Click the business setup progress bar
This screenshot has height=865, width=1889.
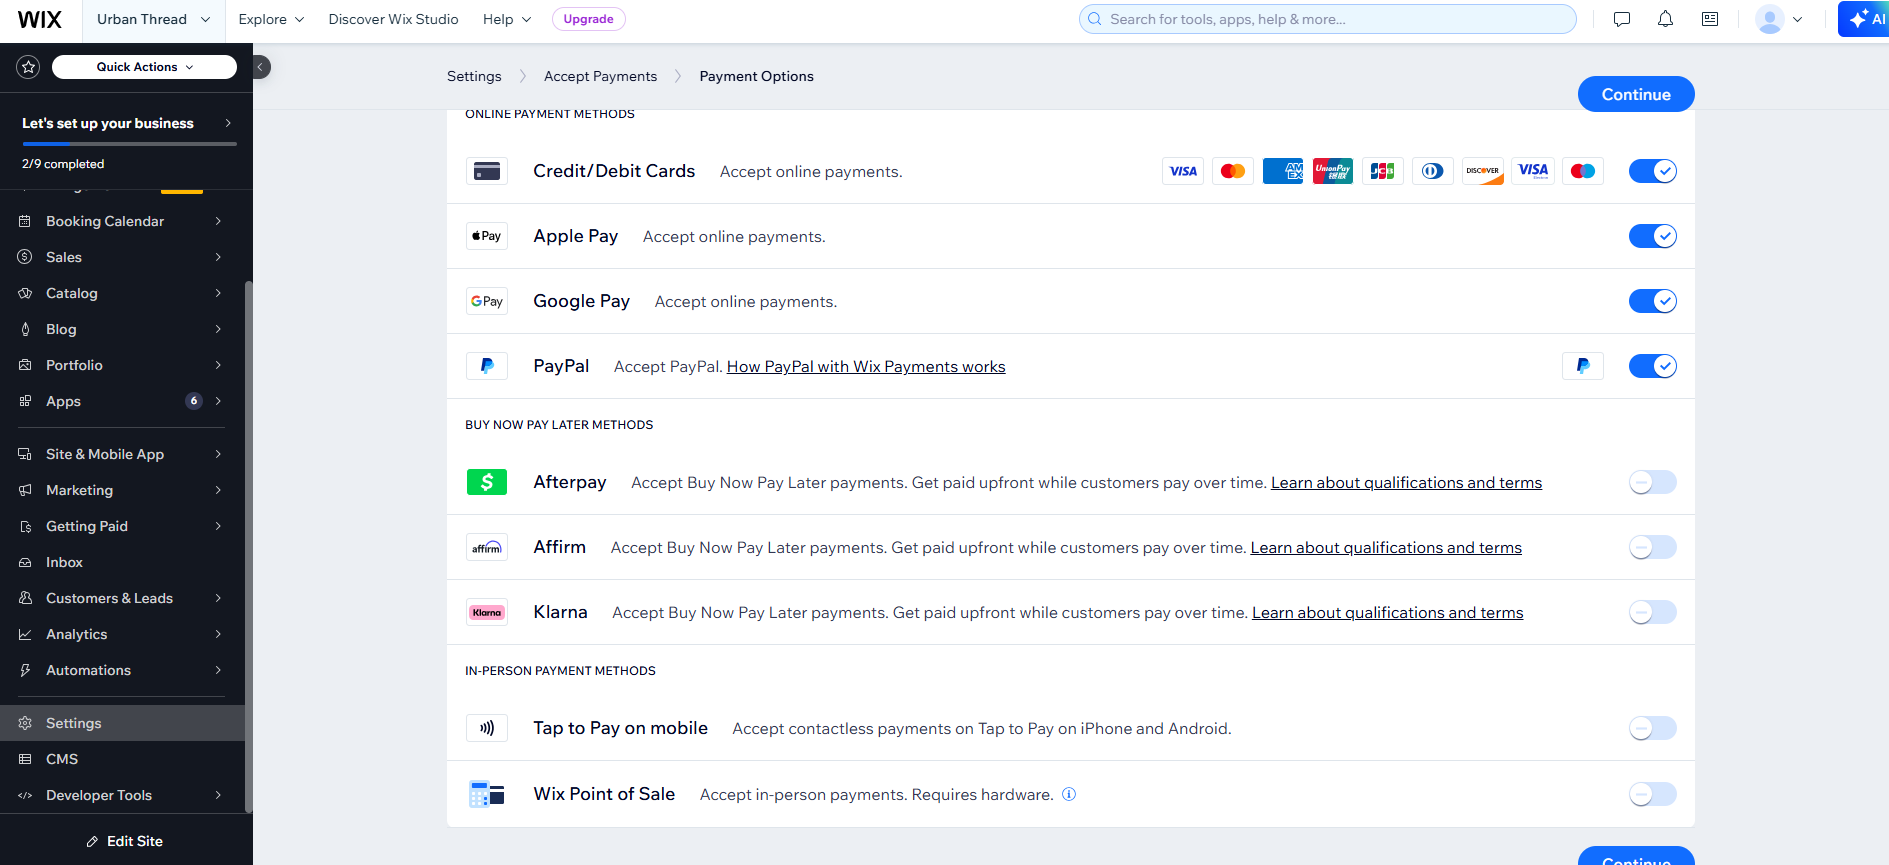(x=129, y=144)
